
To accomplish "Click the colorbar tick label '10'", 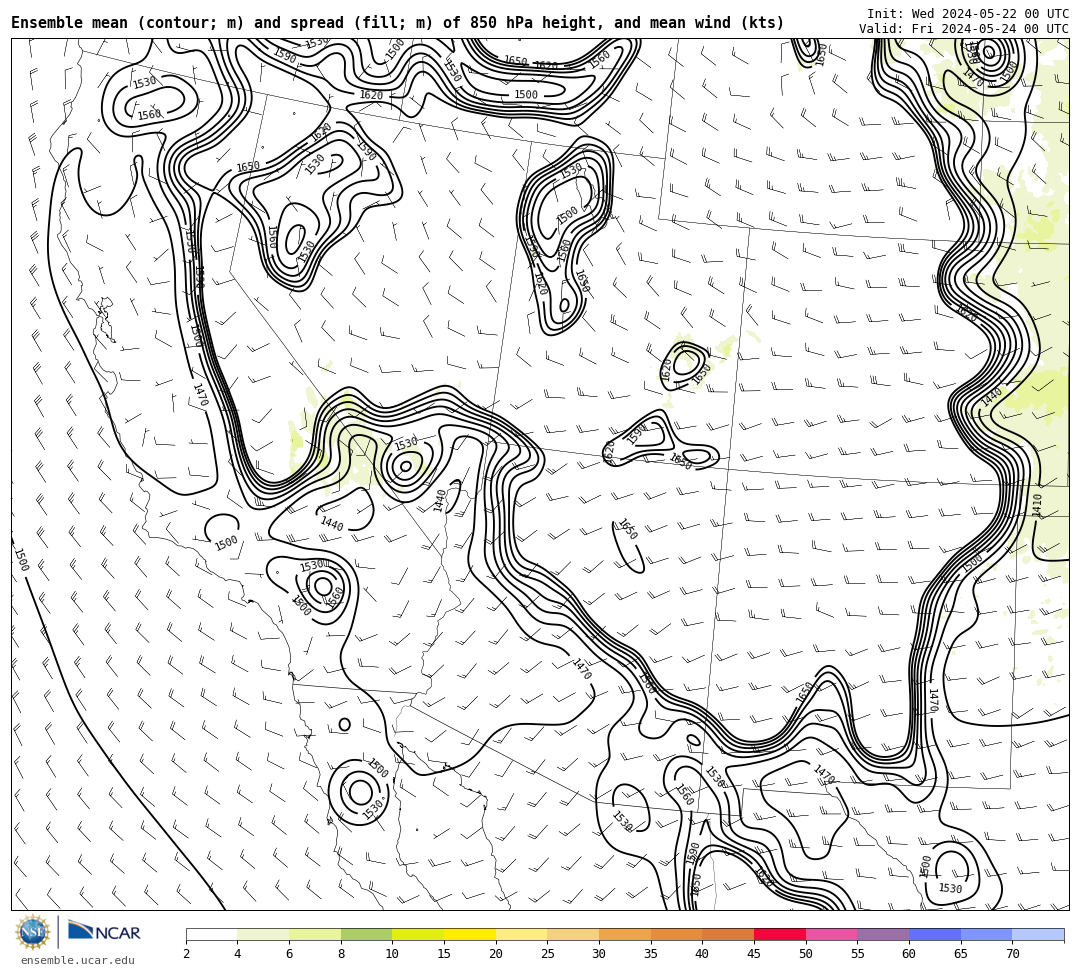I will coord(393,954).
